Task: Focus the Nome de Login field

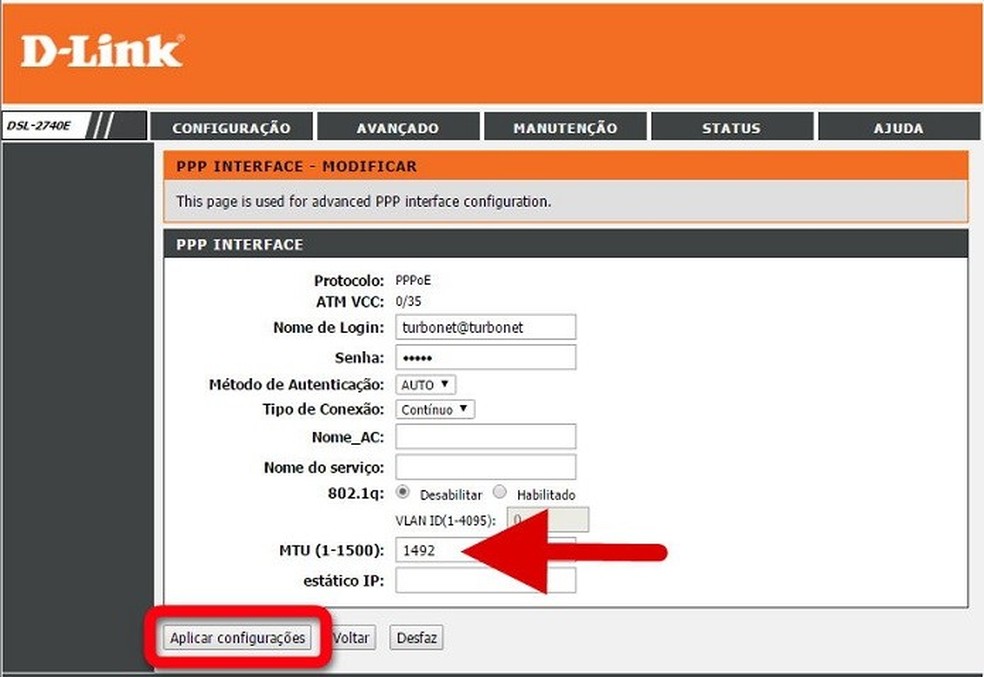Action: 485,327
